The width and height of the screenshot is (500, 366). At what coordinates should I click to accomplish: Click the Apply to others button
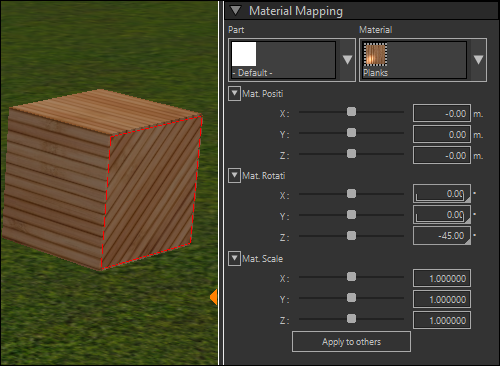pos(351,342)
